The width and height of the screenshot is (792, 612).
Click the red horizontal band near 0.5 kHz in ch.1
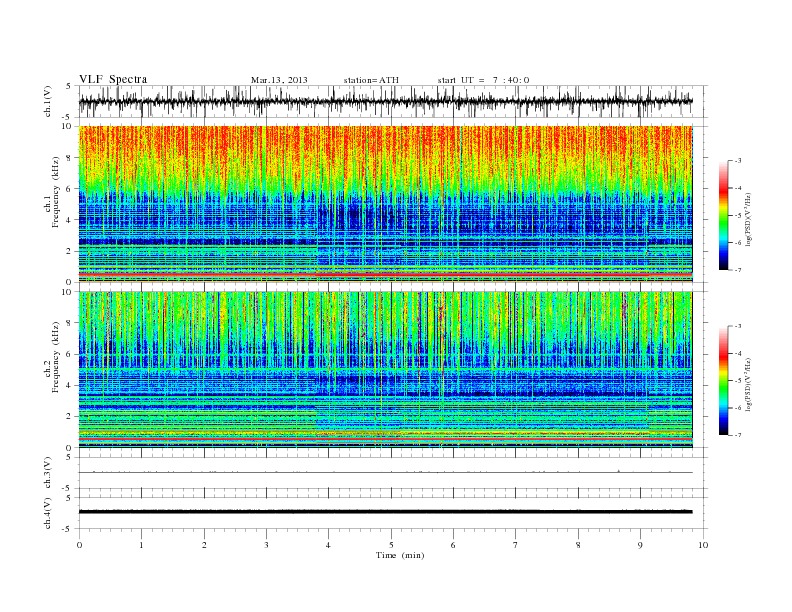click(385, 274)
